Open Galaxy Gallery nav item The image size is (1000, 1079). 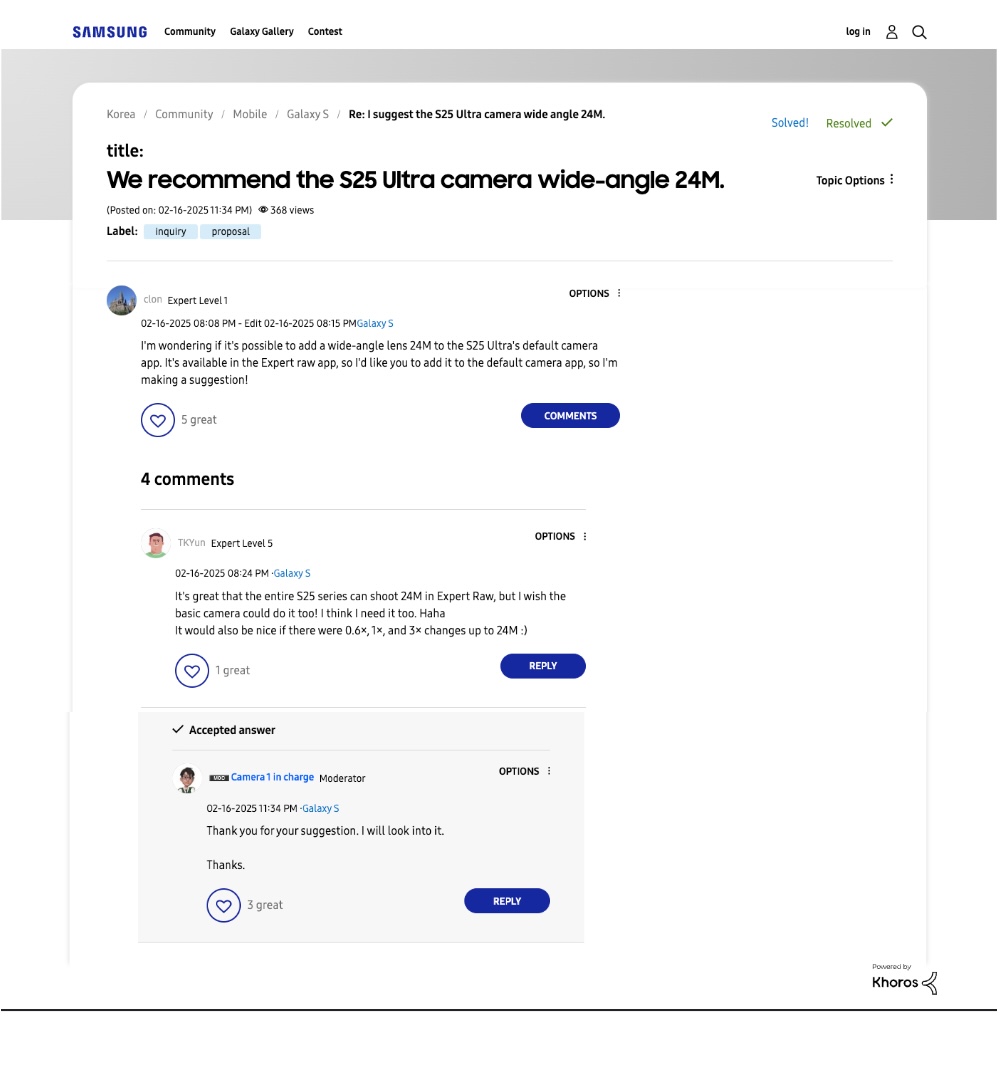click(261, 32)
